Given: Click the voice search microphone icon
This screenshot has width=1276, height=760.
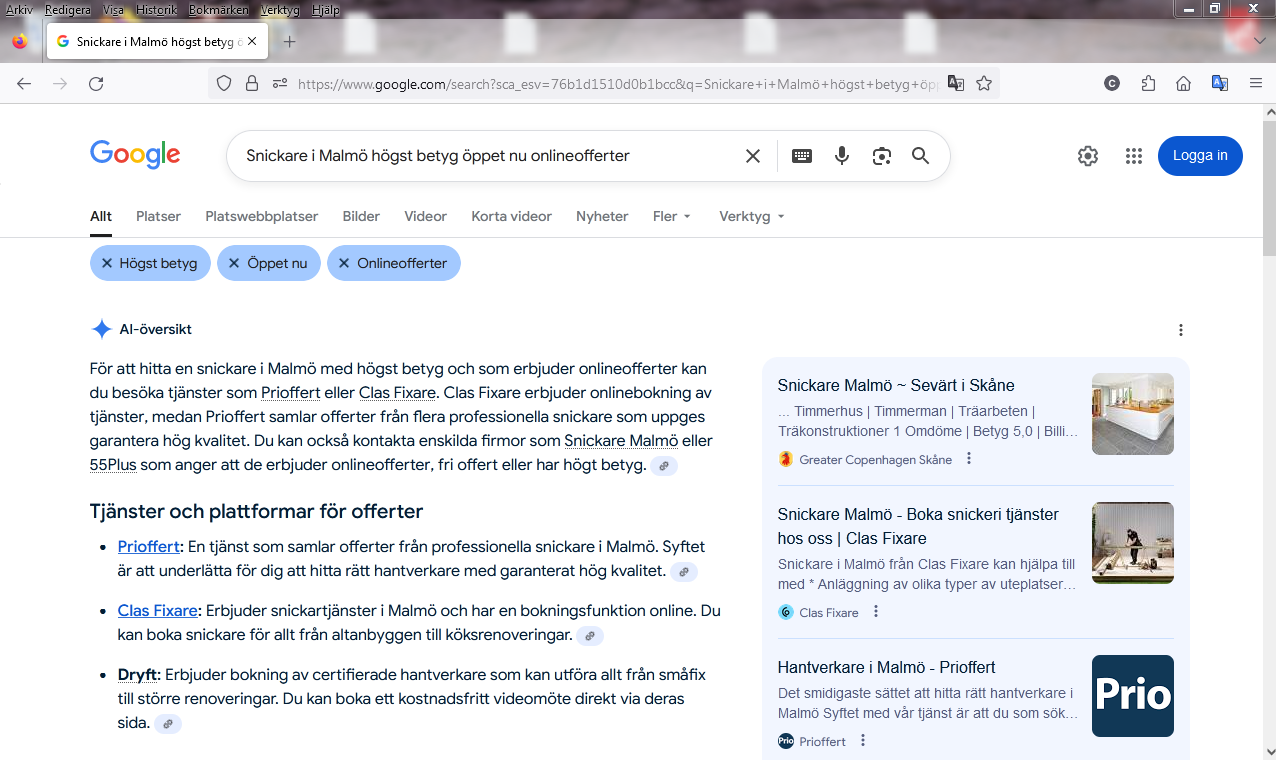Looking at the screenshot, I should point(842,156).
